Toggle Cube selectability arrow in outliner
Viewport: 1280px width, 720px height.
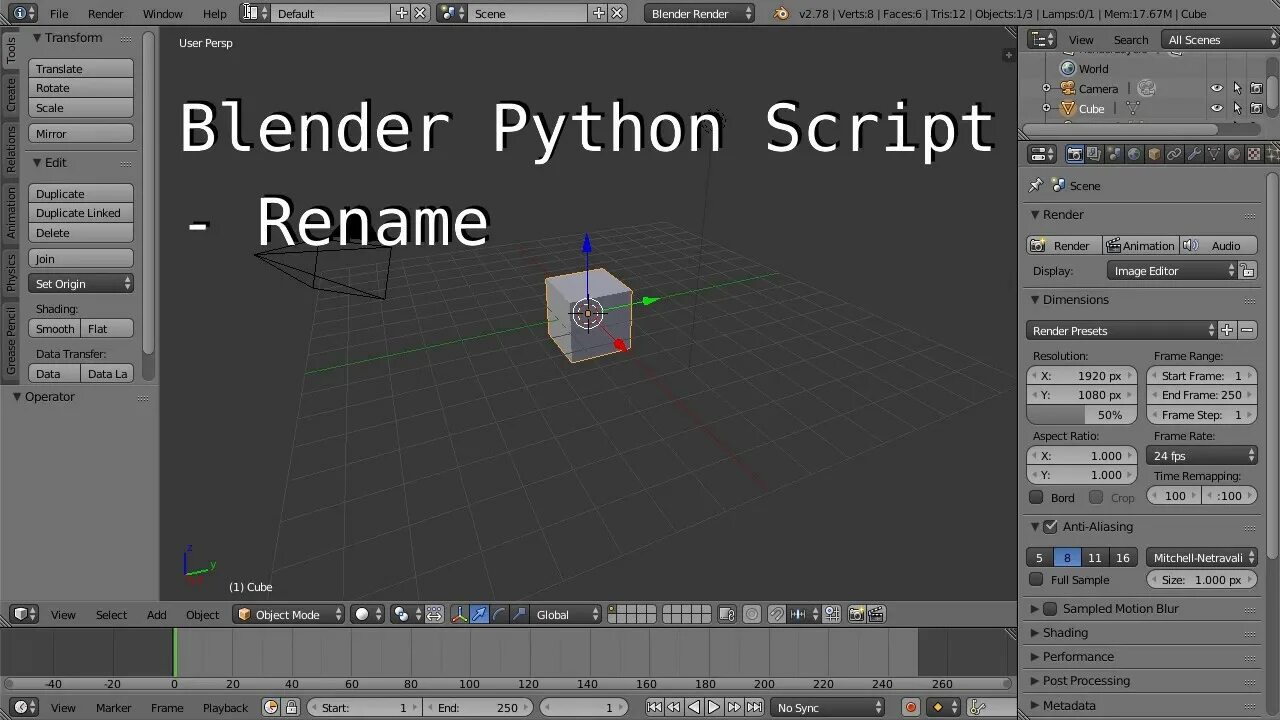(1237, 108)
